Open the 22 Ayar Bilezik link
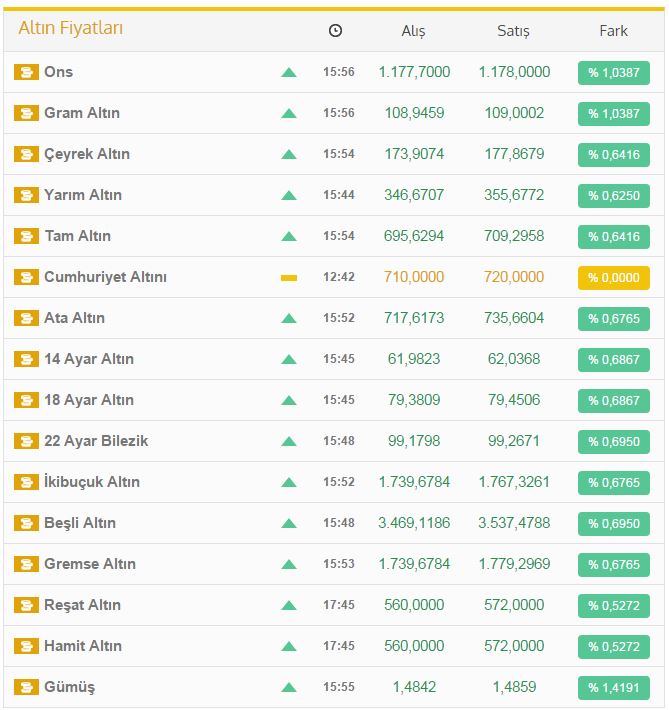Image resolution: width=669 pixels, height=710 pixels. [96, 441]
